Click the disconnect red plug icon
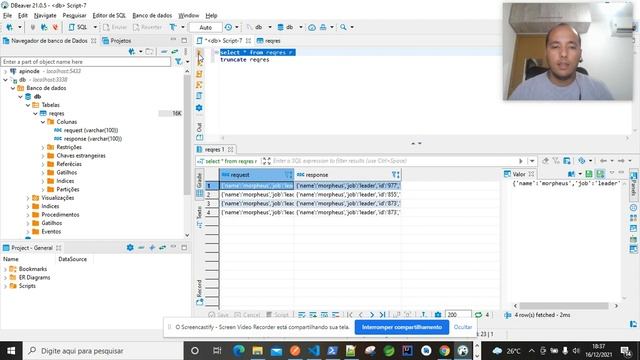Viewport: 640px width, 360px height. pyautogui.click(x=55, y=27)
